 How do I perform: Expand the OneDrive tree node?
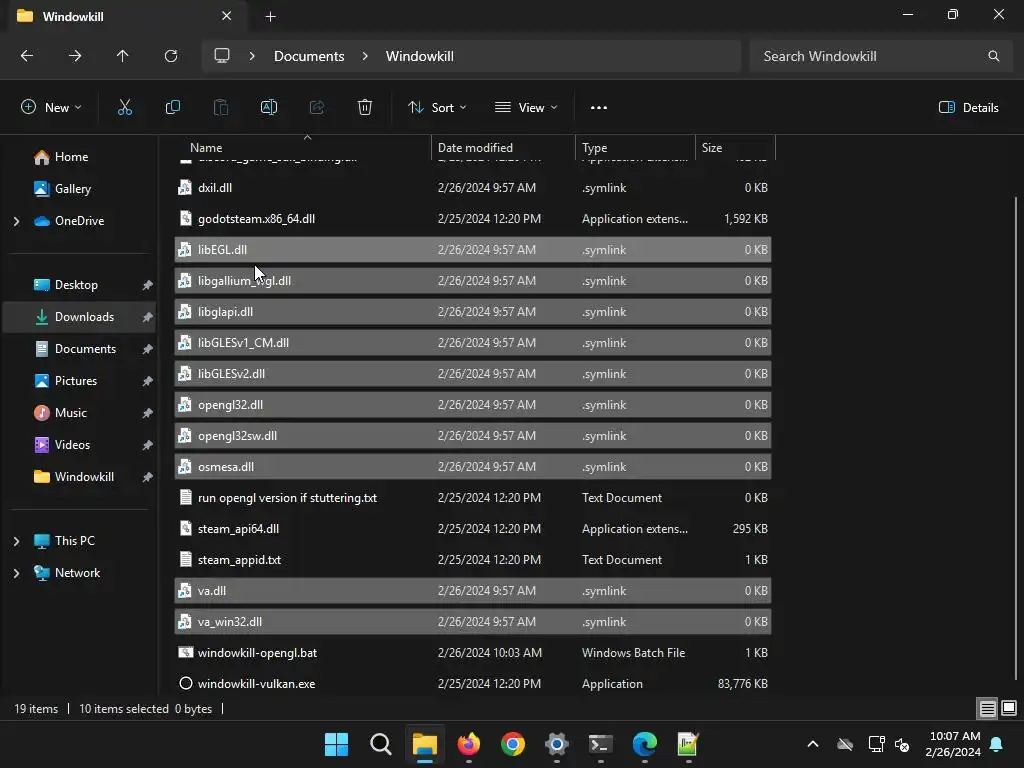(16, 221)
